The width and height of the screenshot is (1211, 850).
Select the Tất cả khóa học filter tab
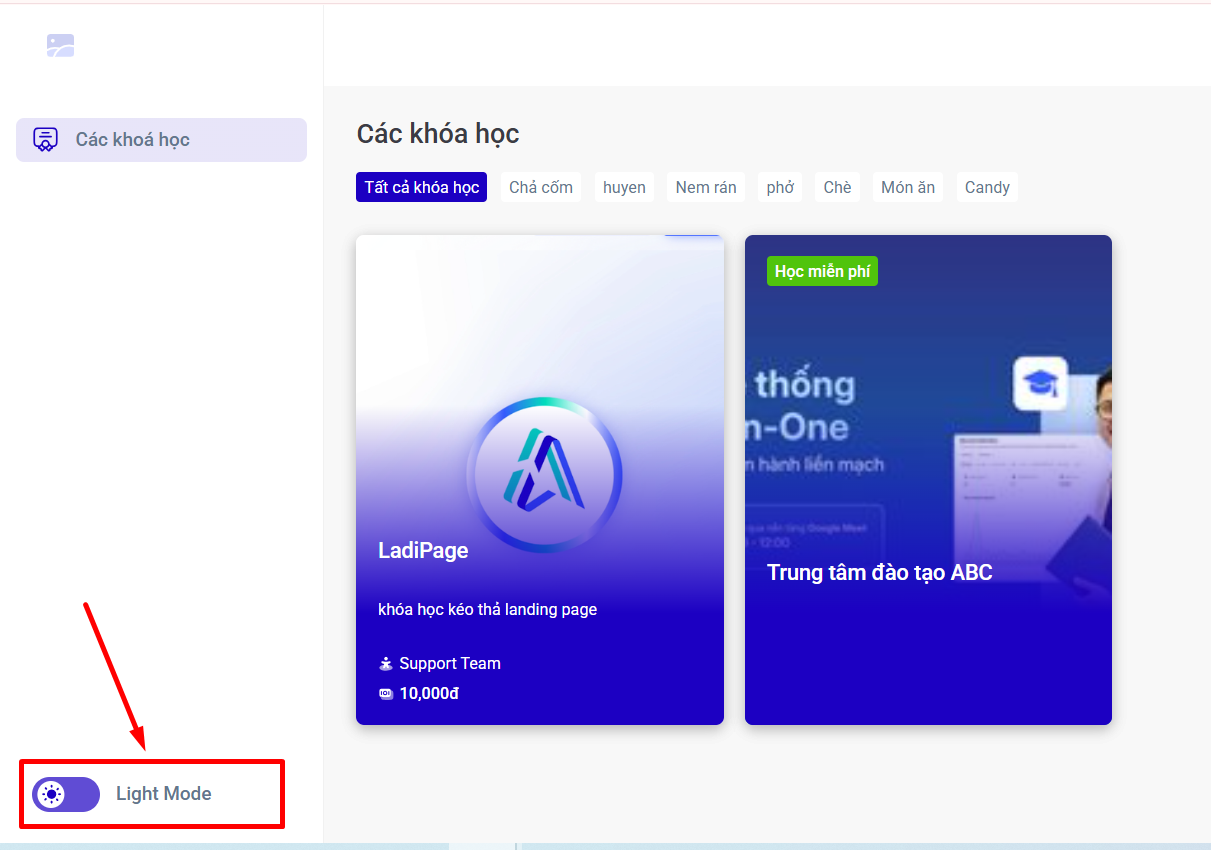pyautogui.click(x=421, y=187)
